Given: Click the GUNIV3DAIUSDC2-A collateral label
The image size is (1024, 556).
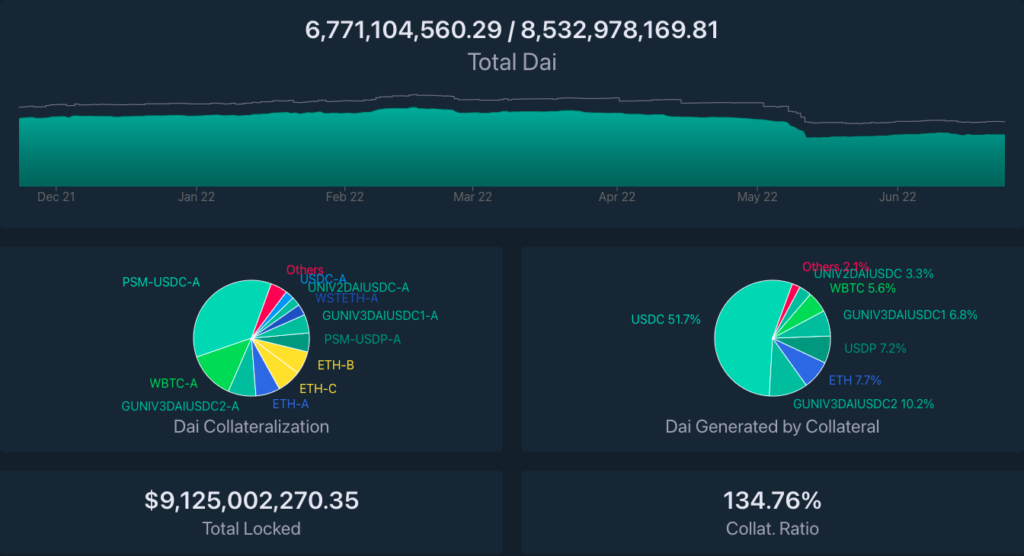Looking at the screenshot, I should click(x=180, y=406).
